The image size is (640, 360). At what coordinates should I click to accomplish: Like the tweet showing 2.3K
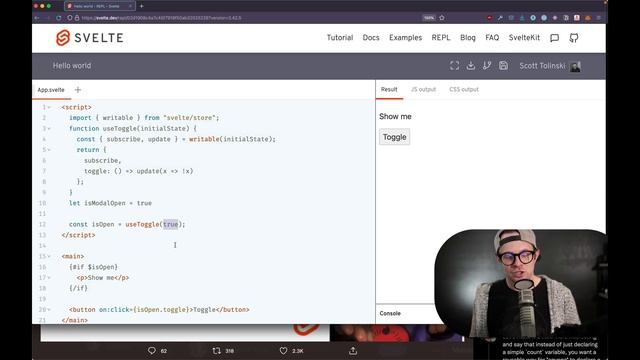(283, 351)
